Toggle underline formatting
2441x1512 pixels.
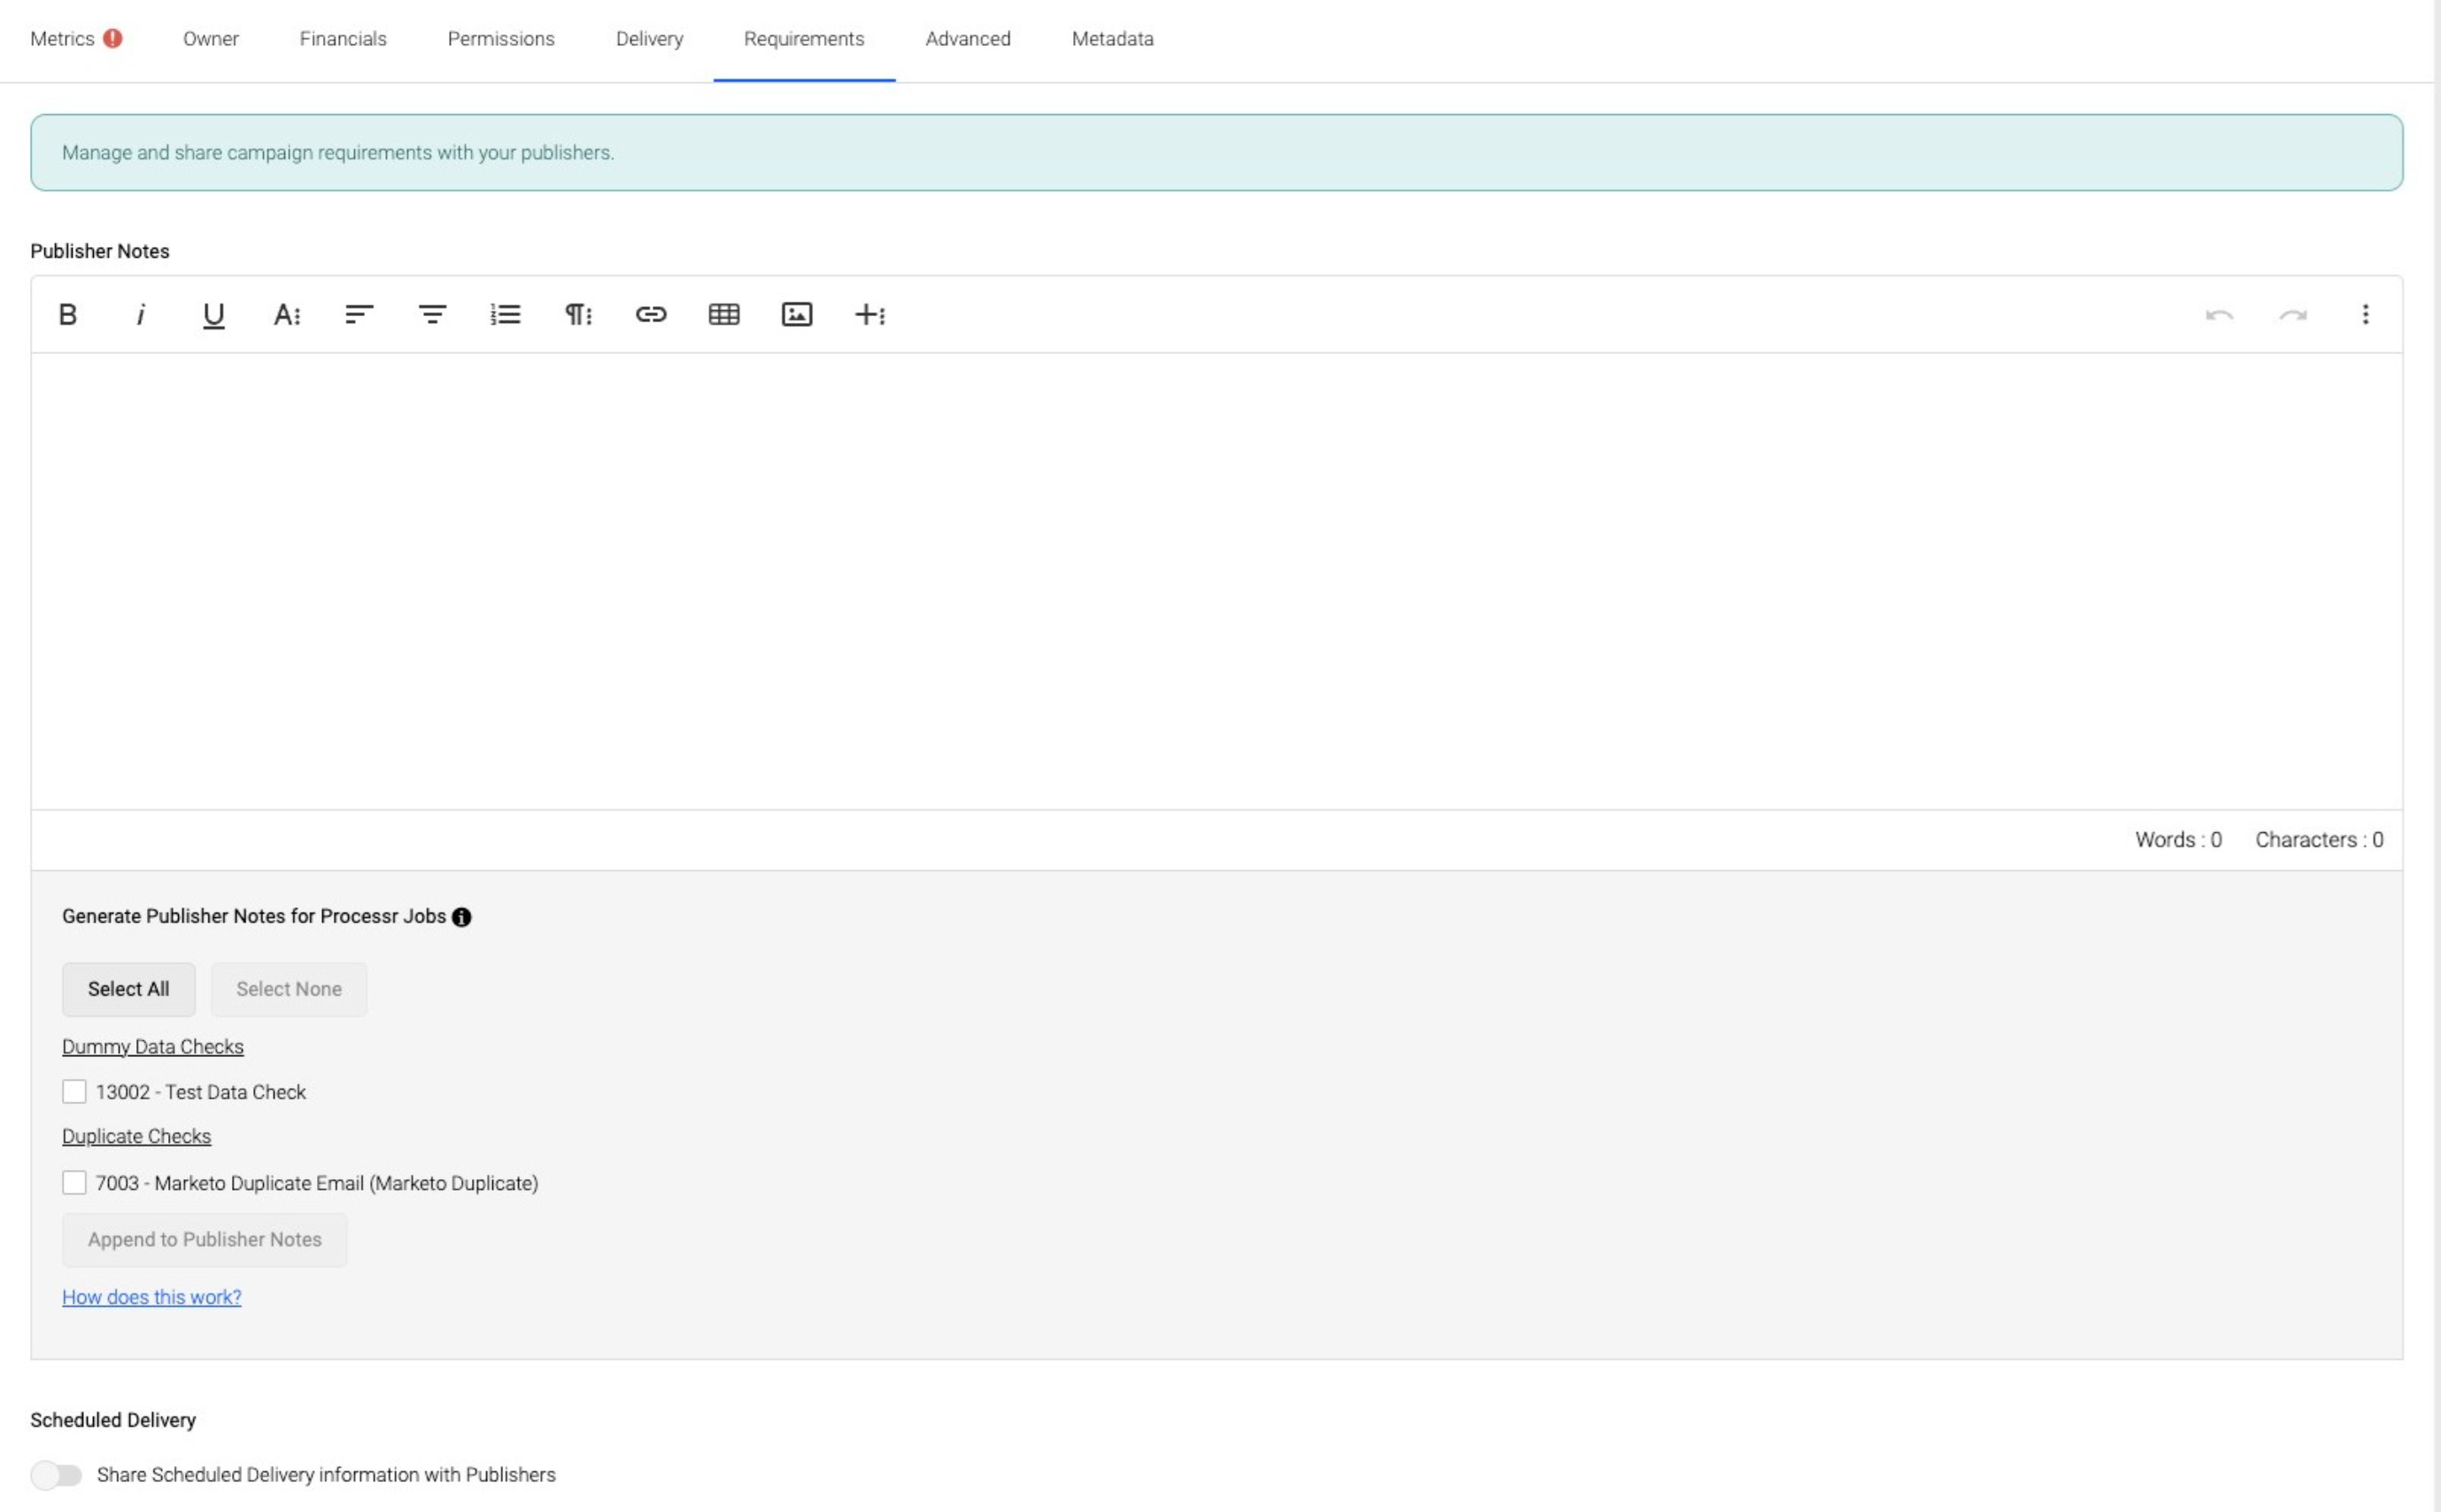pyautogui.click(x=213, y=315)
